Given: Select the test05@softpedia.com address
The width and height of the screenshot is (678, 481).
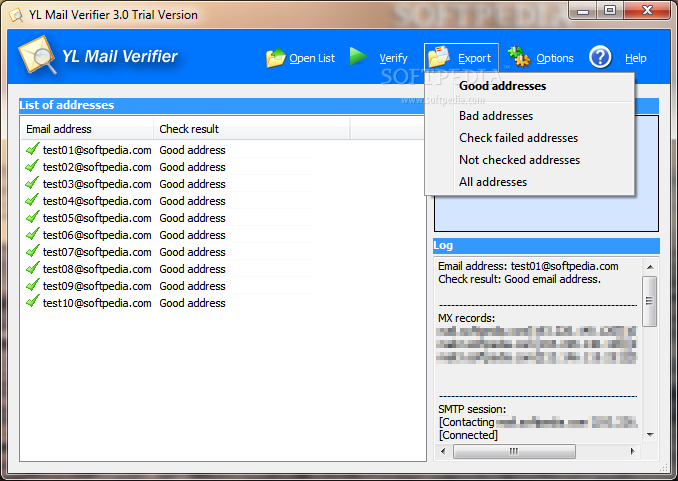Looking at the screenshot, I should point(97,218).
